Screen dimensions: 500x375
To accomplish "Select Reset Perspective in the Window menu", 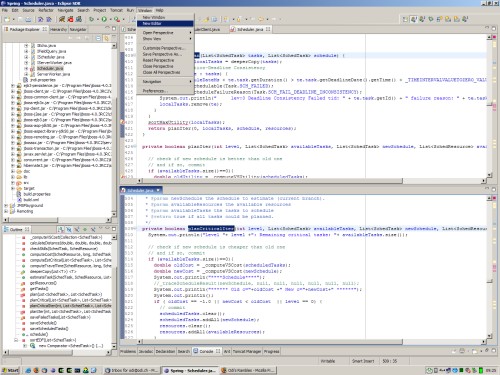I will click(165, 60).
